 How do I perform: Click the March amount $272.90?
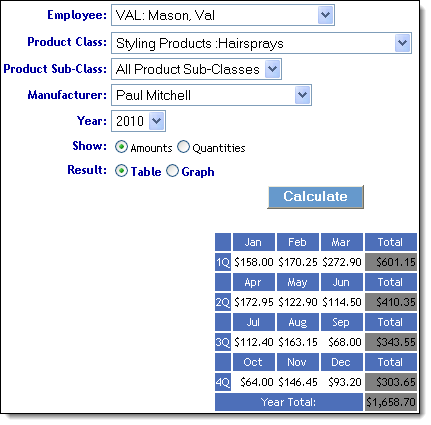pos(342,262)
